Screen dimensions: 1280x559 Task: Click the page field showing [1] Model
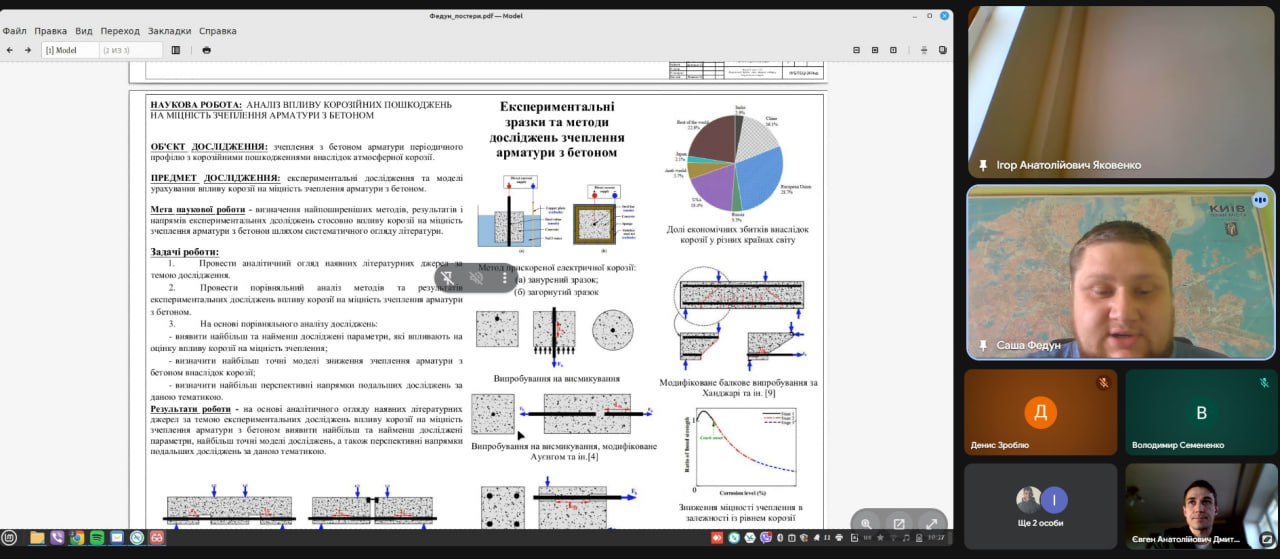[70, 50]
